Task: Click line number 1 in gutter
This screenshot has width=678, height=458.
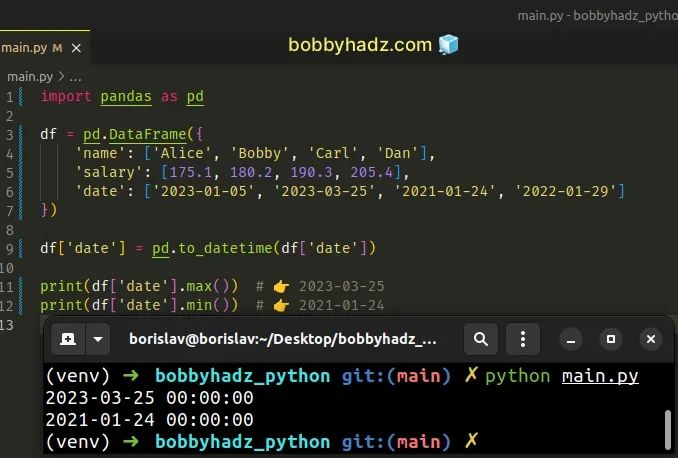Action: [10, 97]
